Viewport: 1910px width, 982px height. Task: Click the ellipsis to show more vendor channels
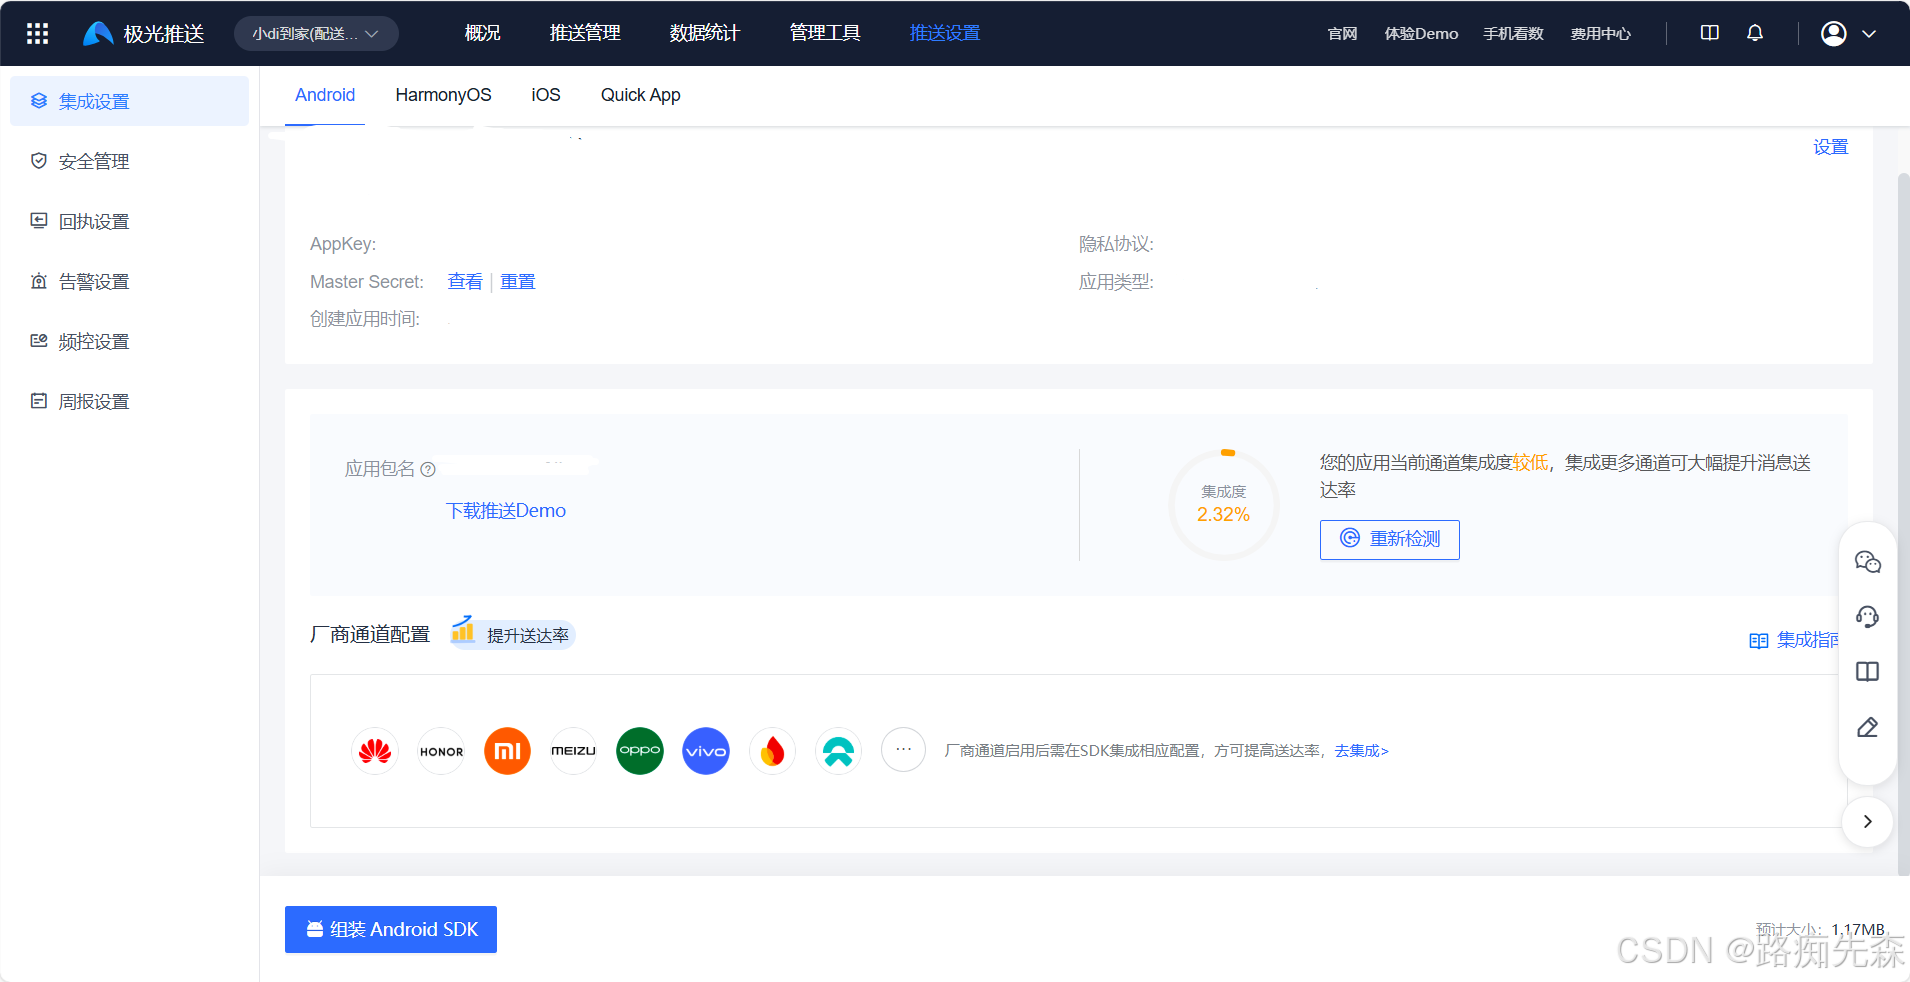point(902,750)
